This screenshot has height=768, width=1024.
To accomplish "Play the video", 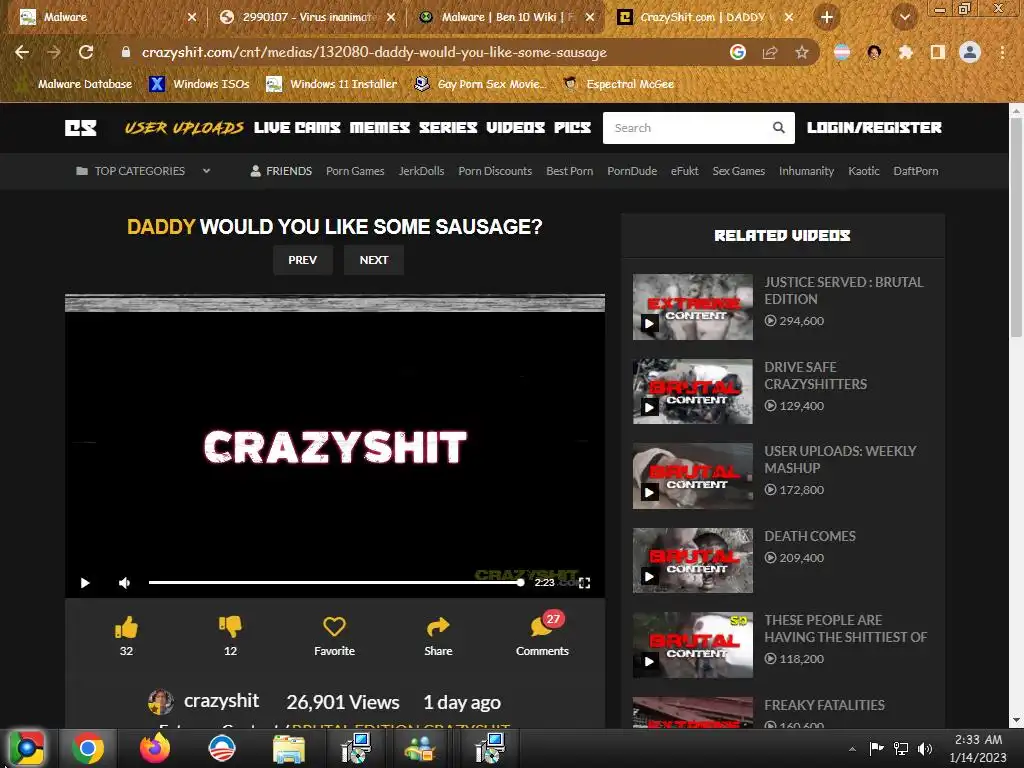I will [x=85, y=583].
